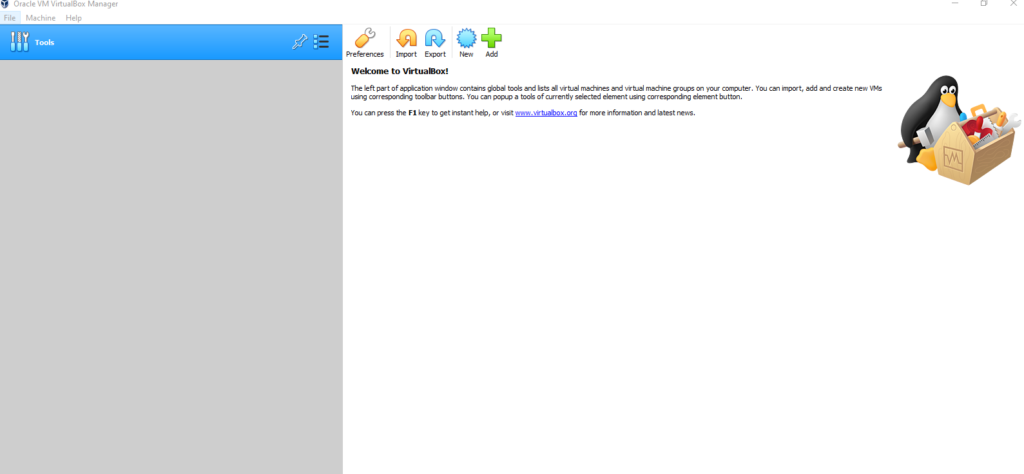
Task: Click the empty gray machine list area
Action: click(170, 260)
